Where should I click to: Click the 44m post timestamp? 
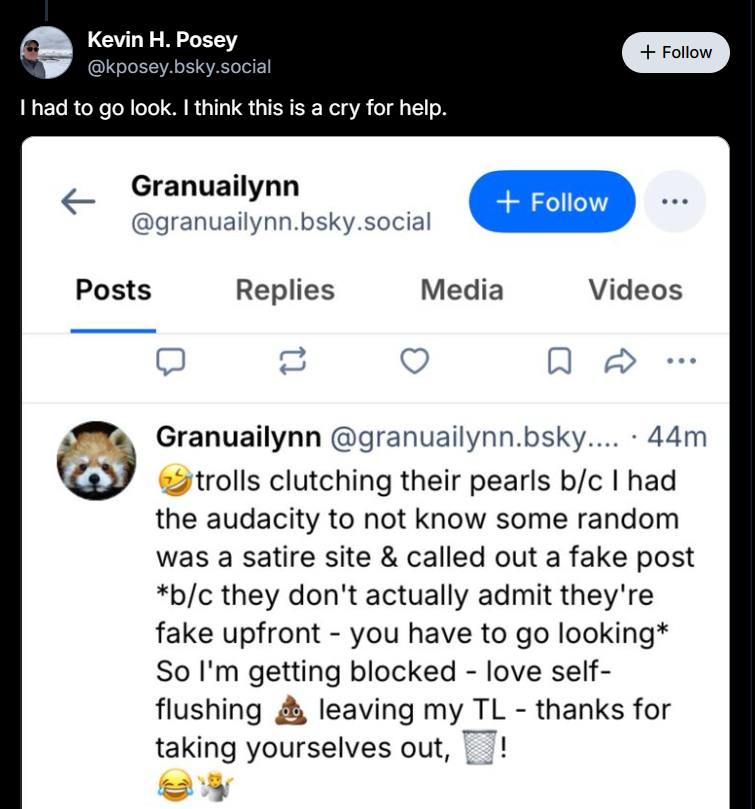click(678, 437)
